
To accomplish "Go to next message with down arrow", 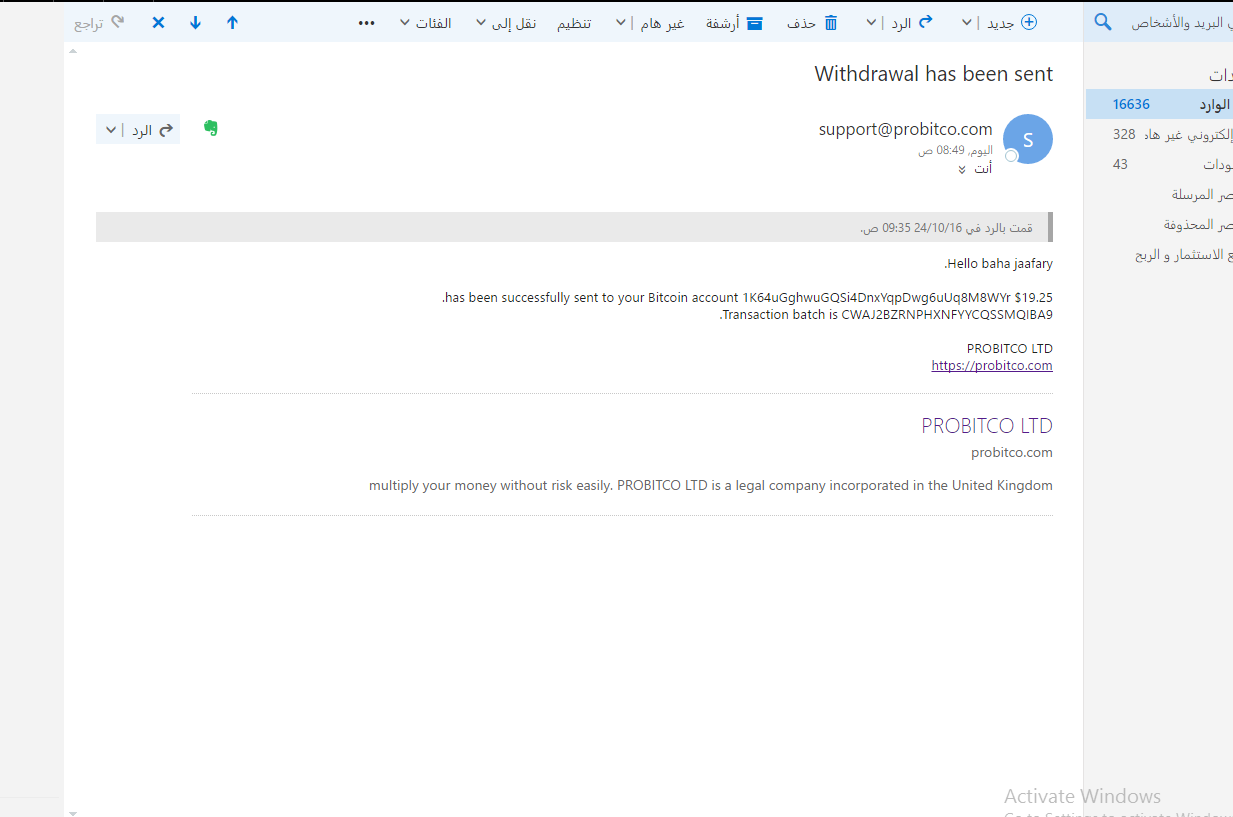I will tap(195, 22).
